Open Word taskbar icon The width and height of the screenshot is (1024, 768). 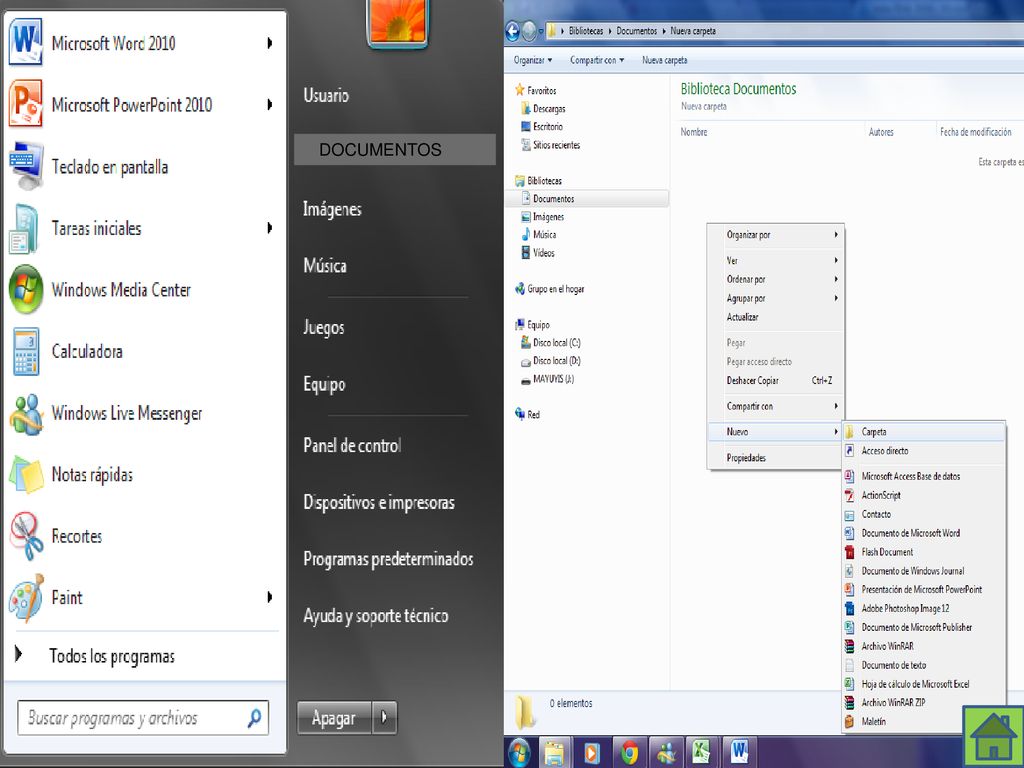739,752
